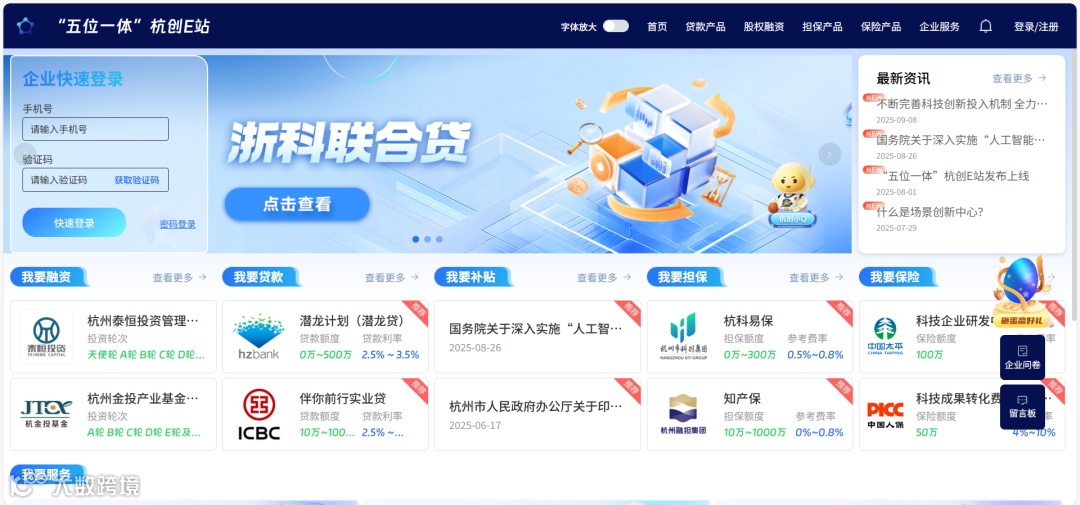The image size is (1080, 505).
Task: Click the hzbank logo
Action: coord(258,337)
